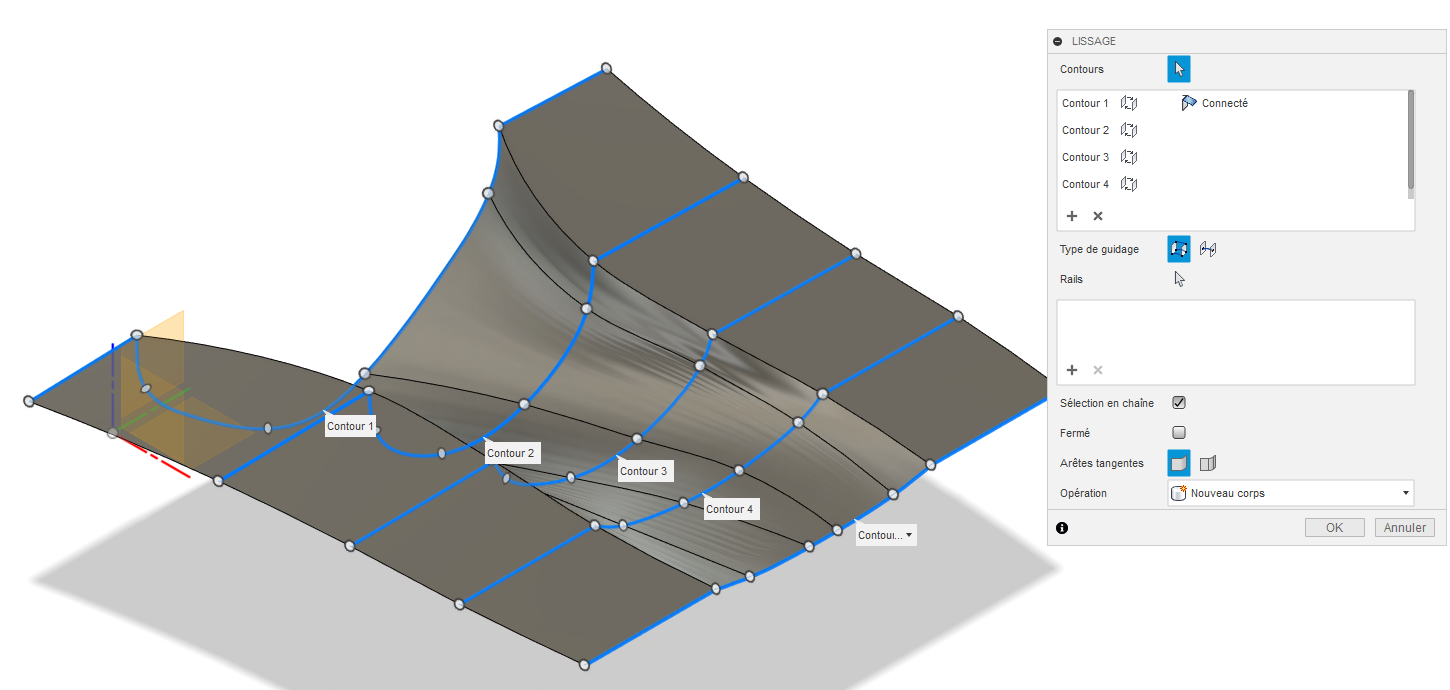Select the Rails guide type icon
The width and height of the screenshot is (1450, 690).
pyautogui.click(x=1179, y=249)
